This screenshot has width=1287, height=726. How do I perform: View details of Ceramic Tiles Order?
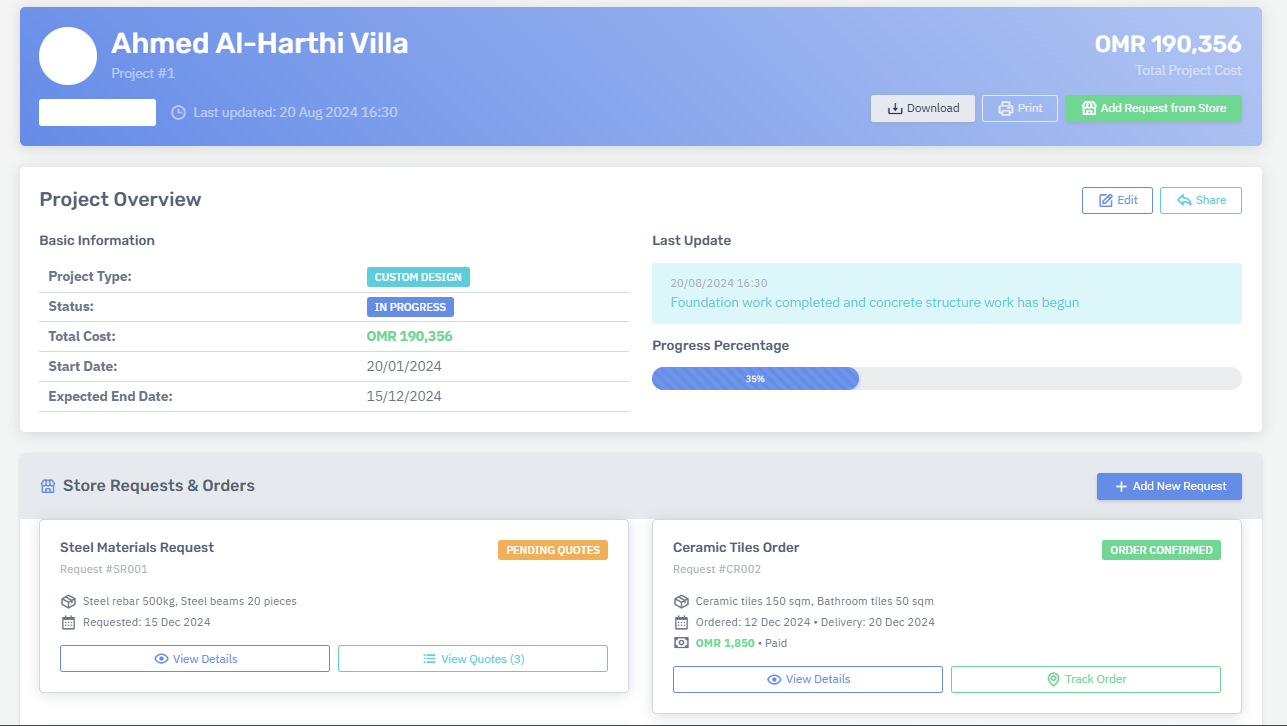(808, 679)
